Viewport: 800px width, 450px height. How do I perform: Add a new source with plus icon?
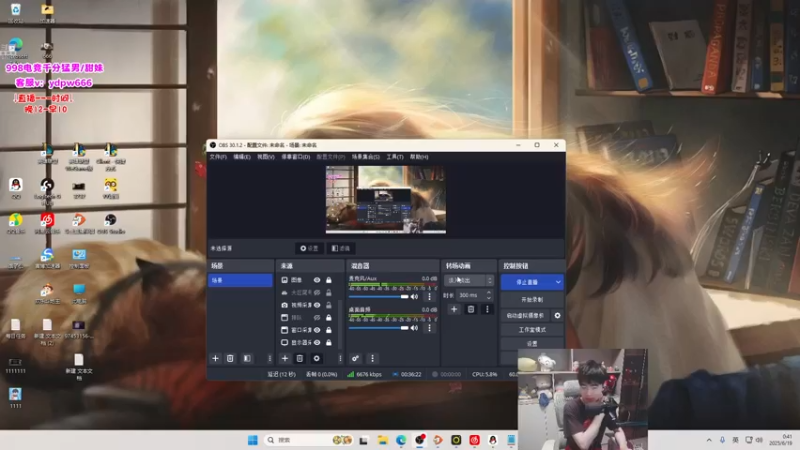click(285, 359)
